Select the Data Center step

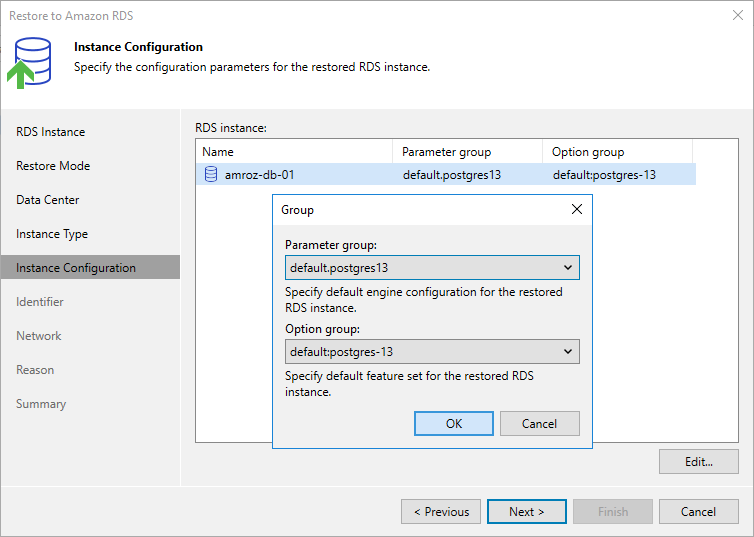[48, 200]
